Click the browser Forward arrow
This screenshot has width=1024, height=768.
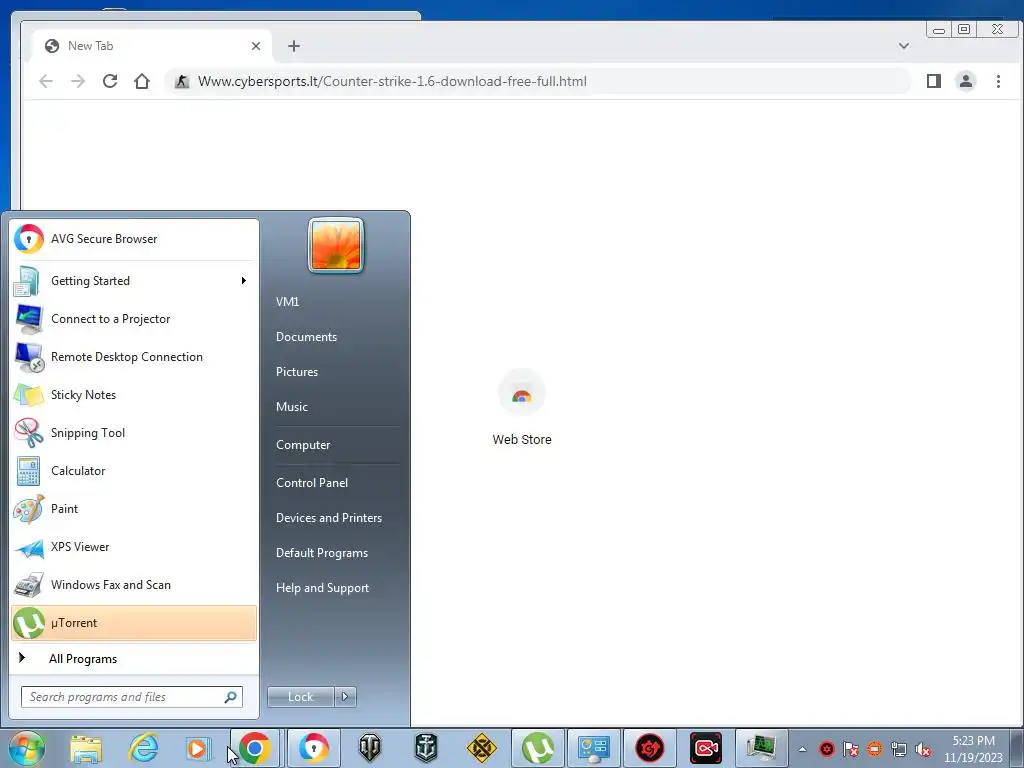[x=78, y=81]
